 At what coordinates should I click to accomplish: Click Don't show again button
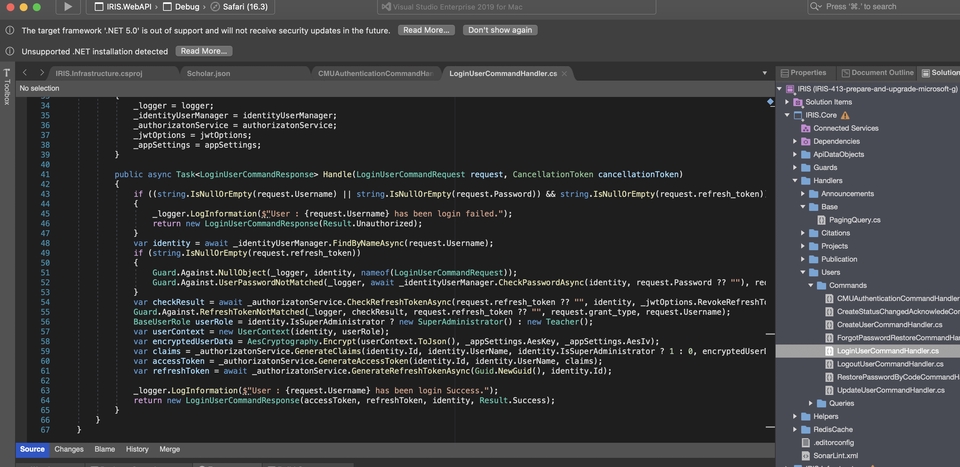tap(500, 30)
